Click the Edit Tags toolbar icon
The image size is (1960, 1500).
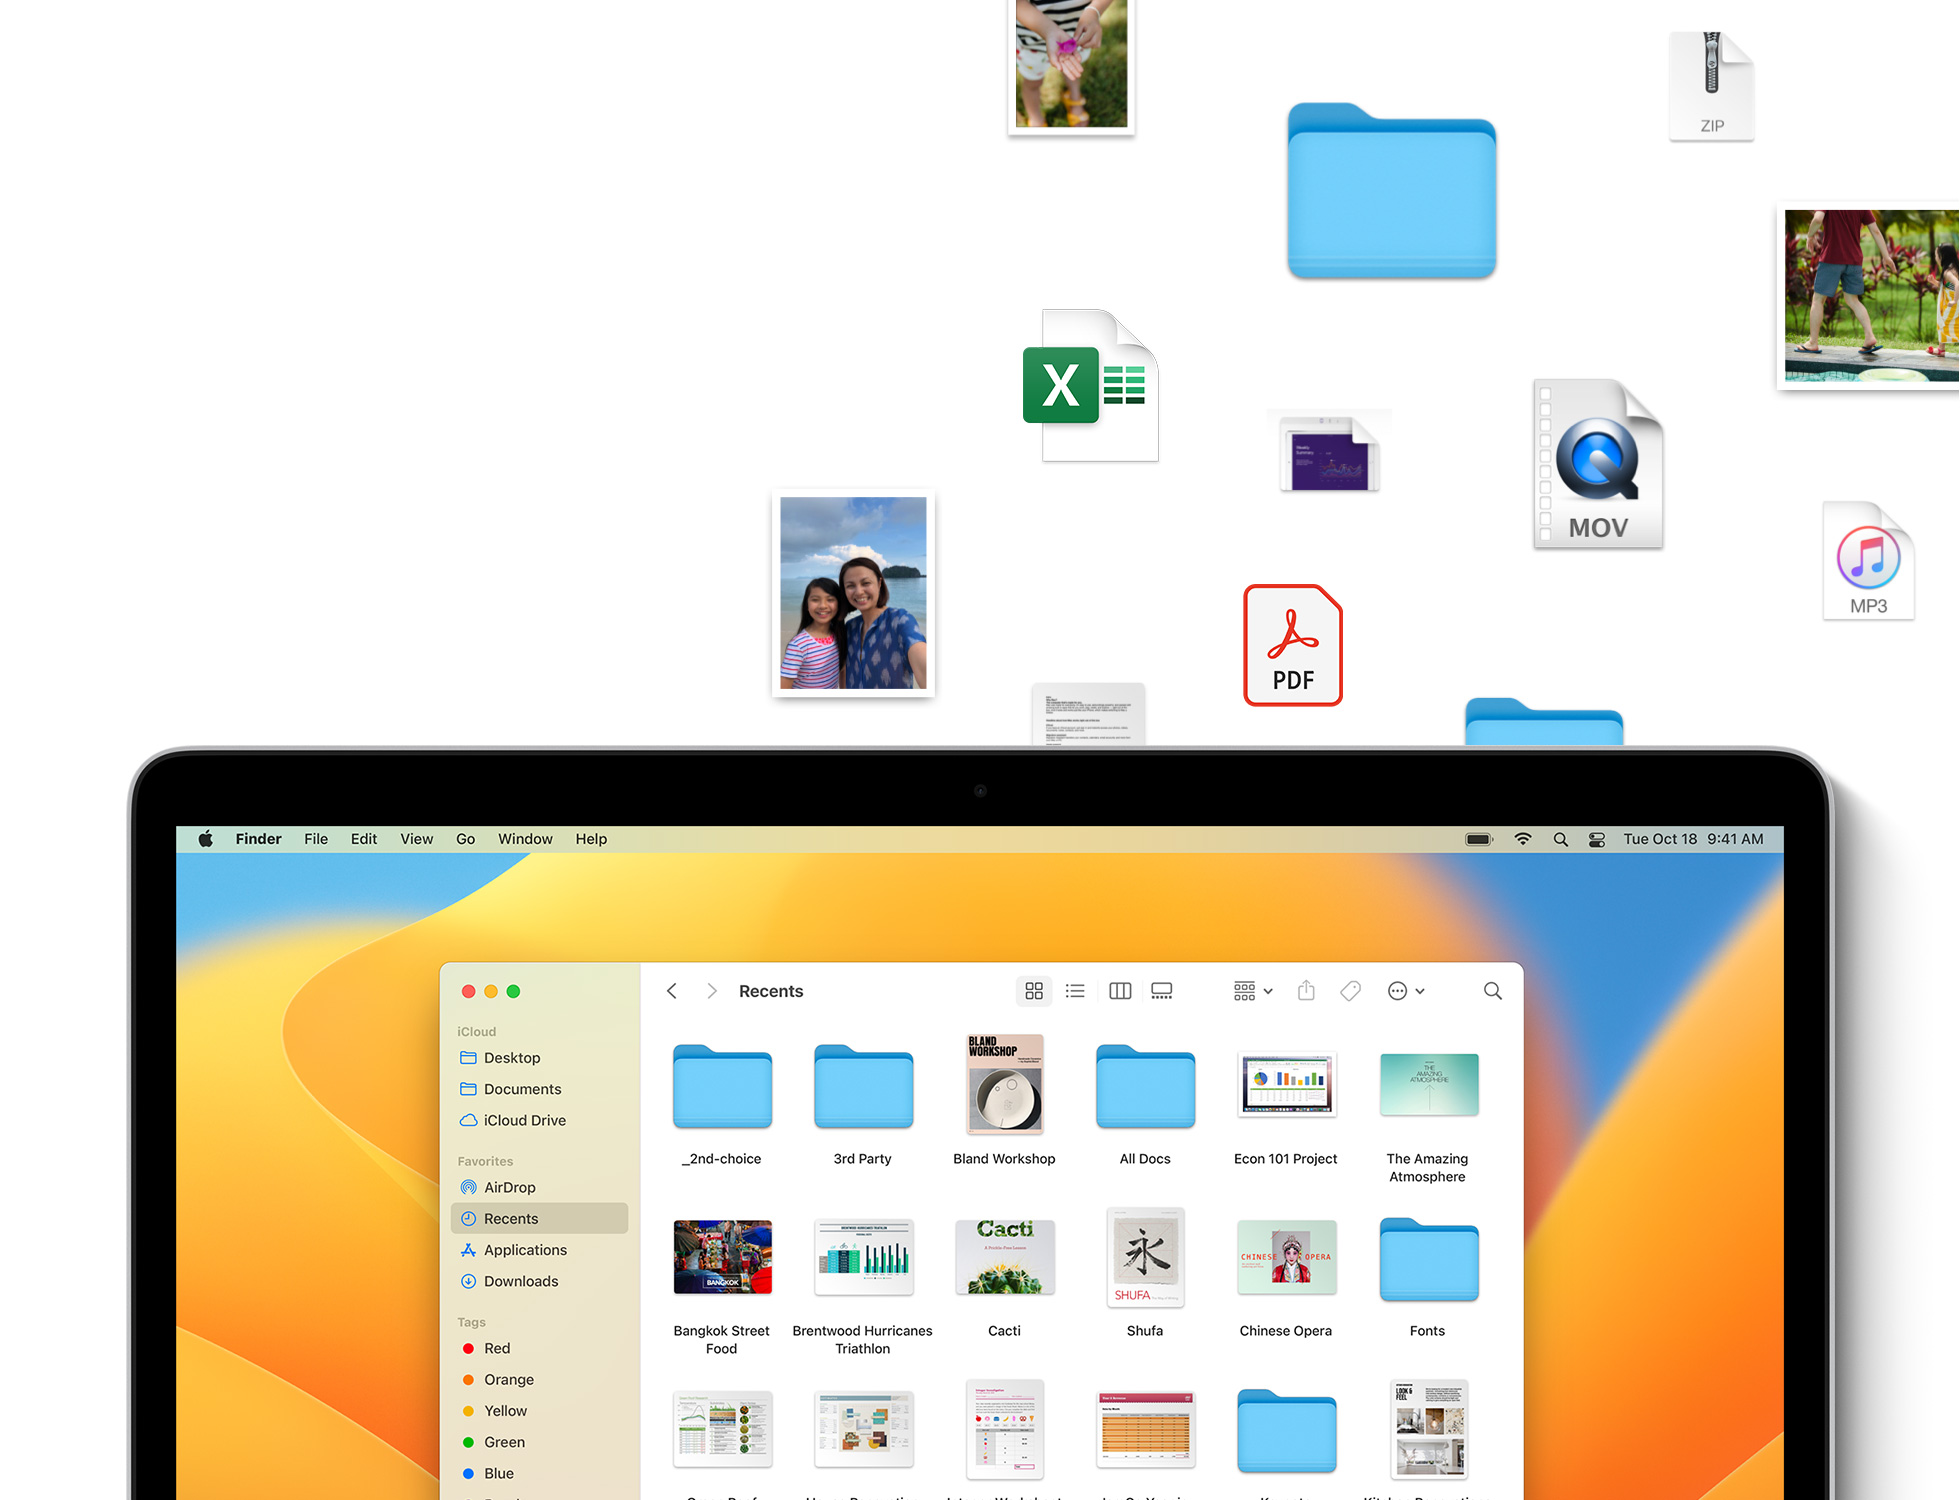(x=1350, y=991)
